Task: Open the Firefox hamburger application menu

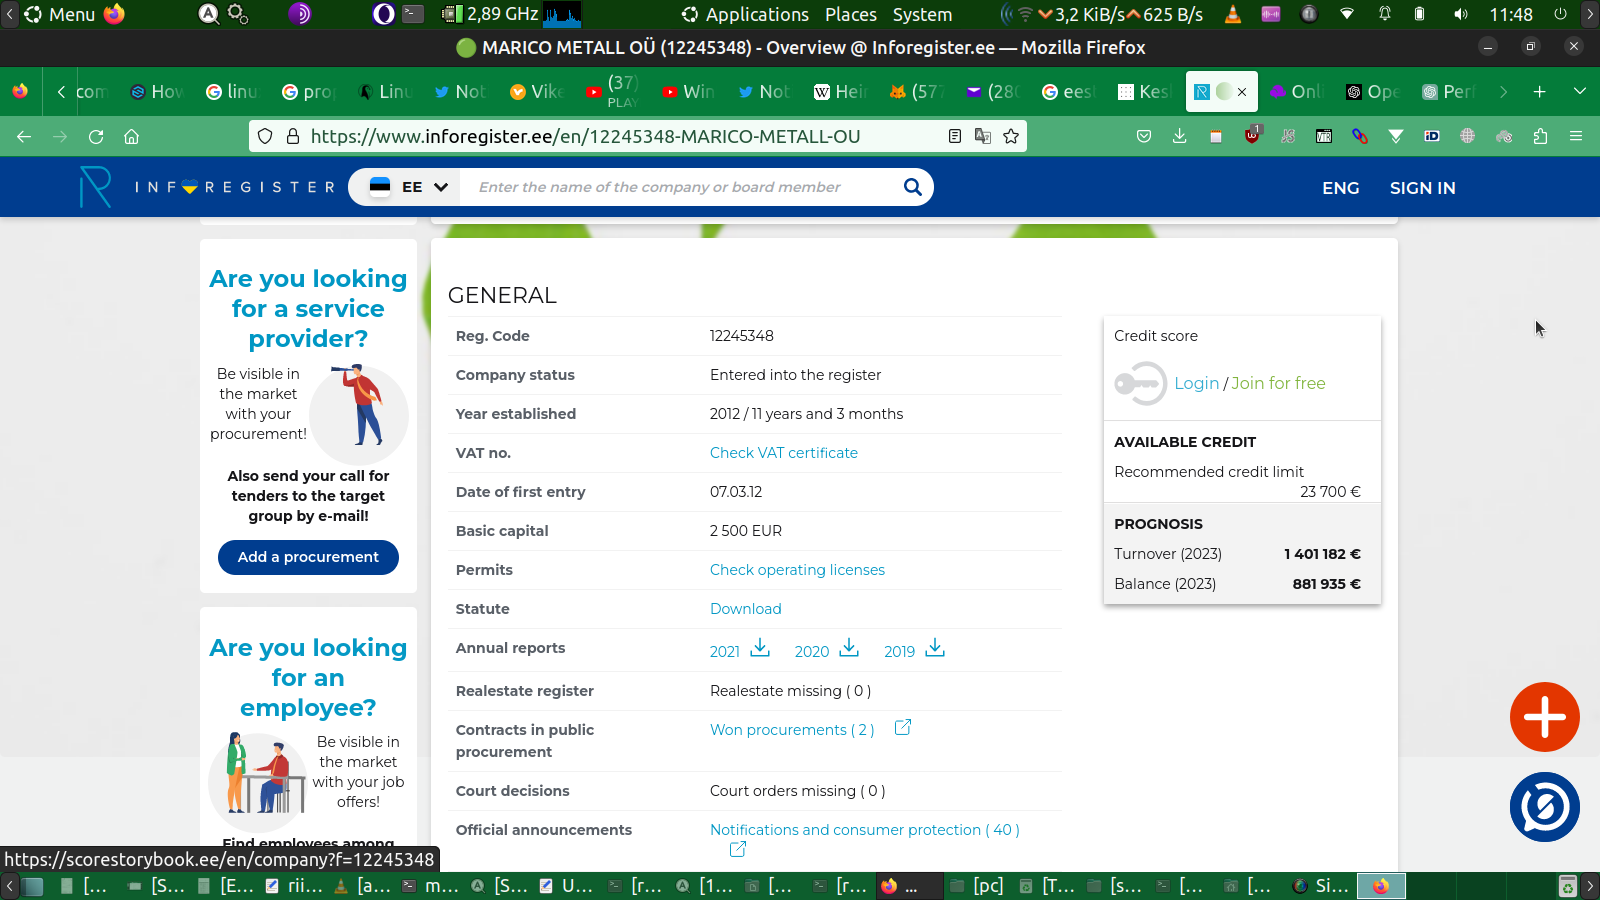Action: coord(1576,136)
